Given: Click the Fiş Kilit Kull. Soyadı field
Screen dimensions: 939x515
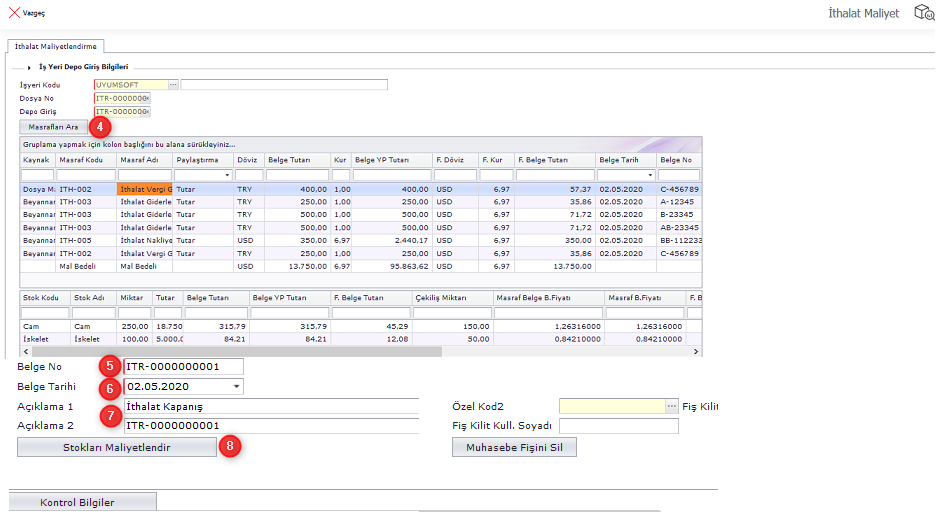Looking at the screenshot, I should [618, 426].
